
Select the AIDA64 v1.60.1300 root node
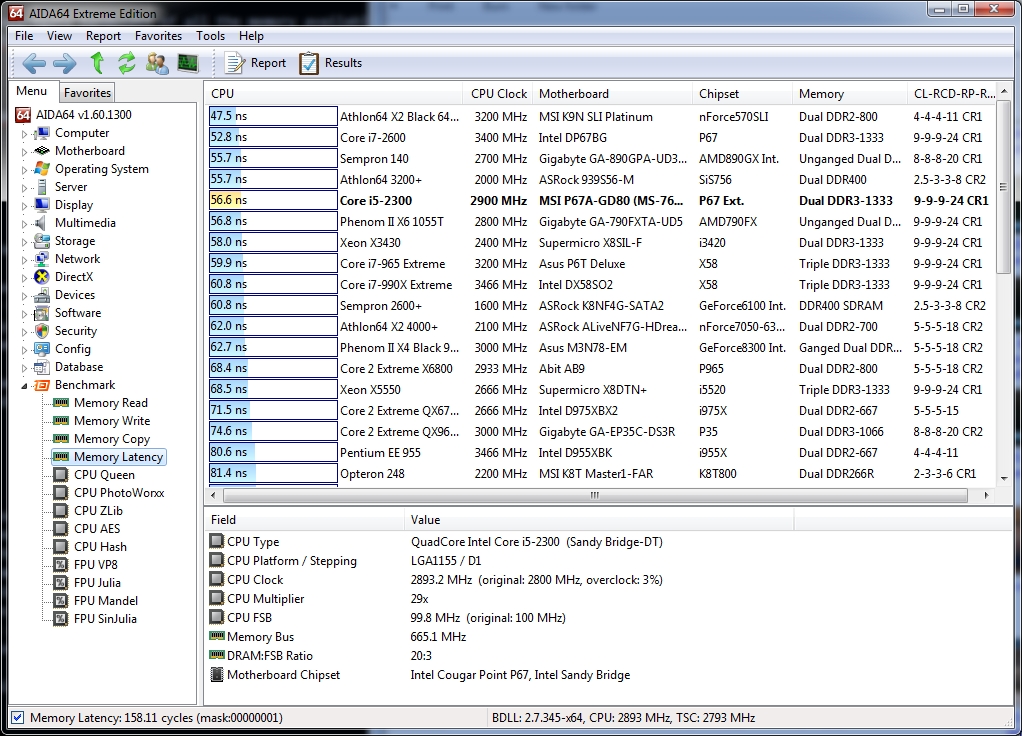tap(83, 115)
